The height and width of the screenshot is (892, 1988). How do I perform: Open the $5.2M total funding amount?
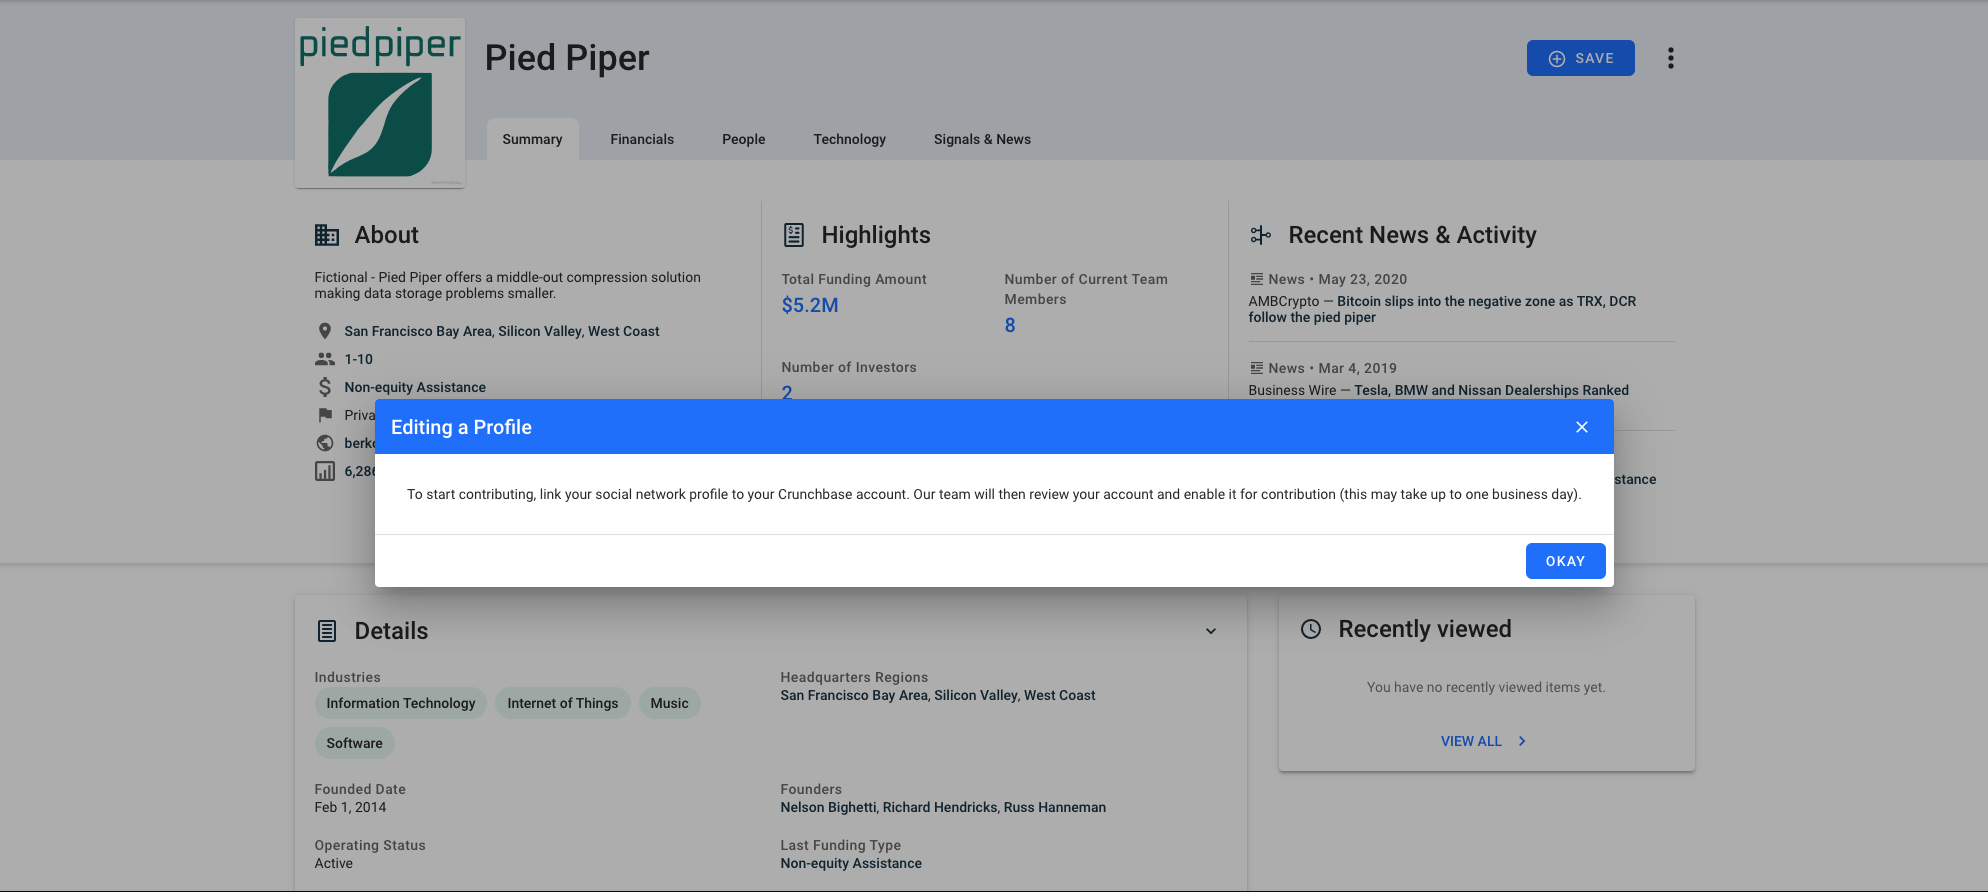[x=810, y=305]
